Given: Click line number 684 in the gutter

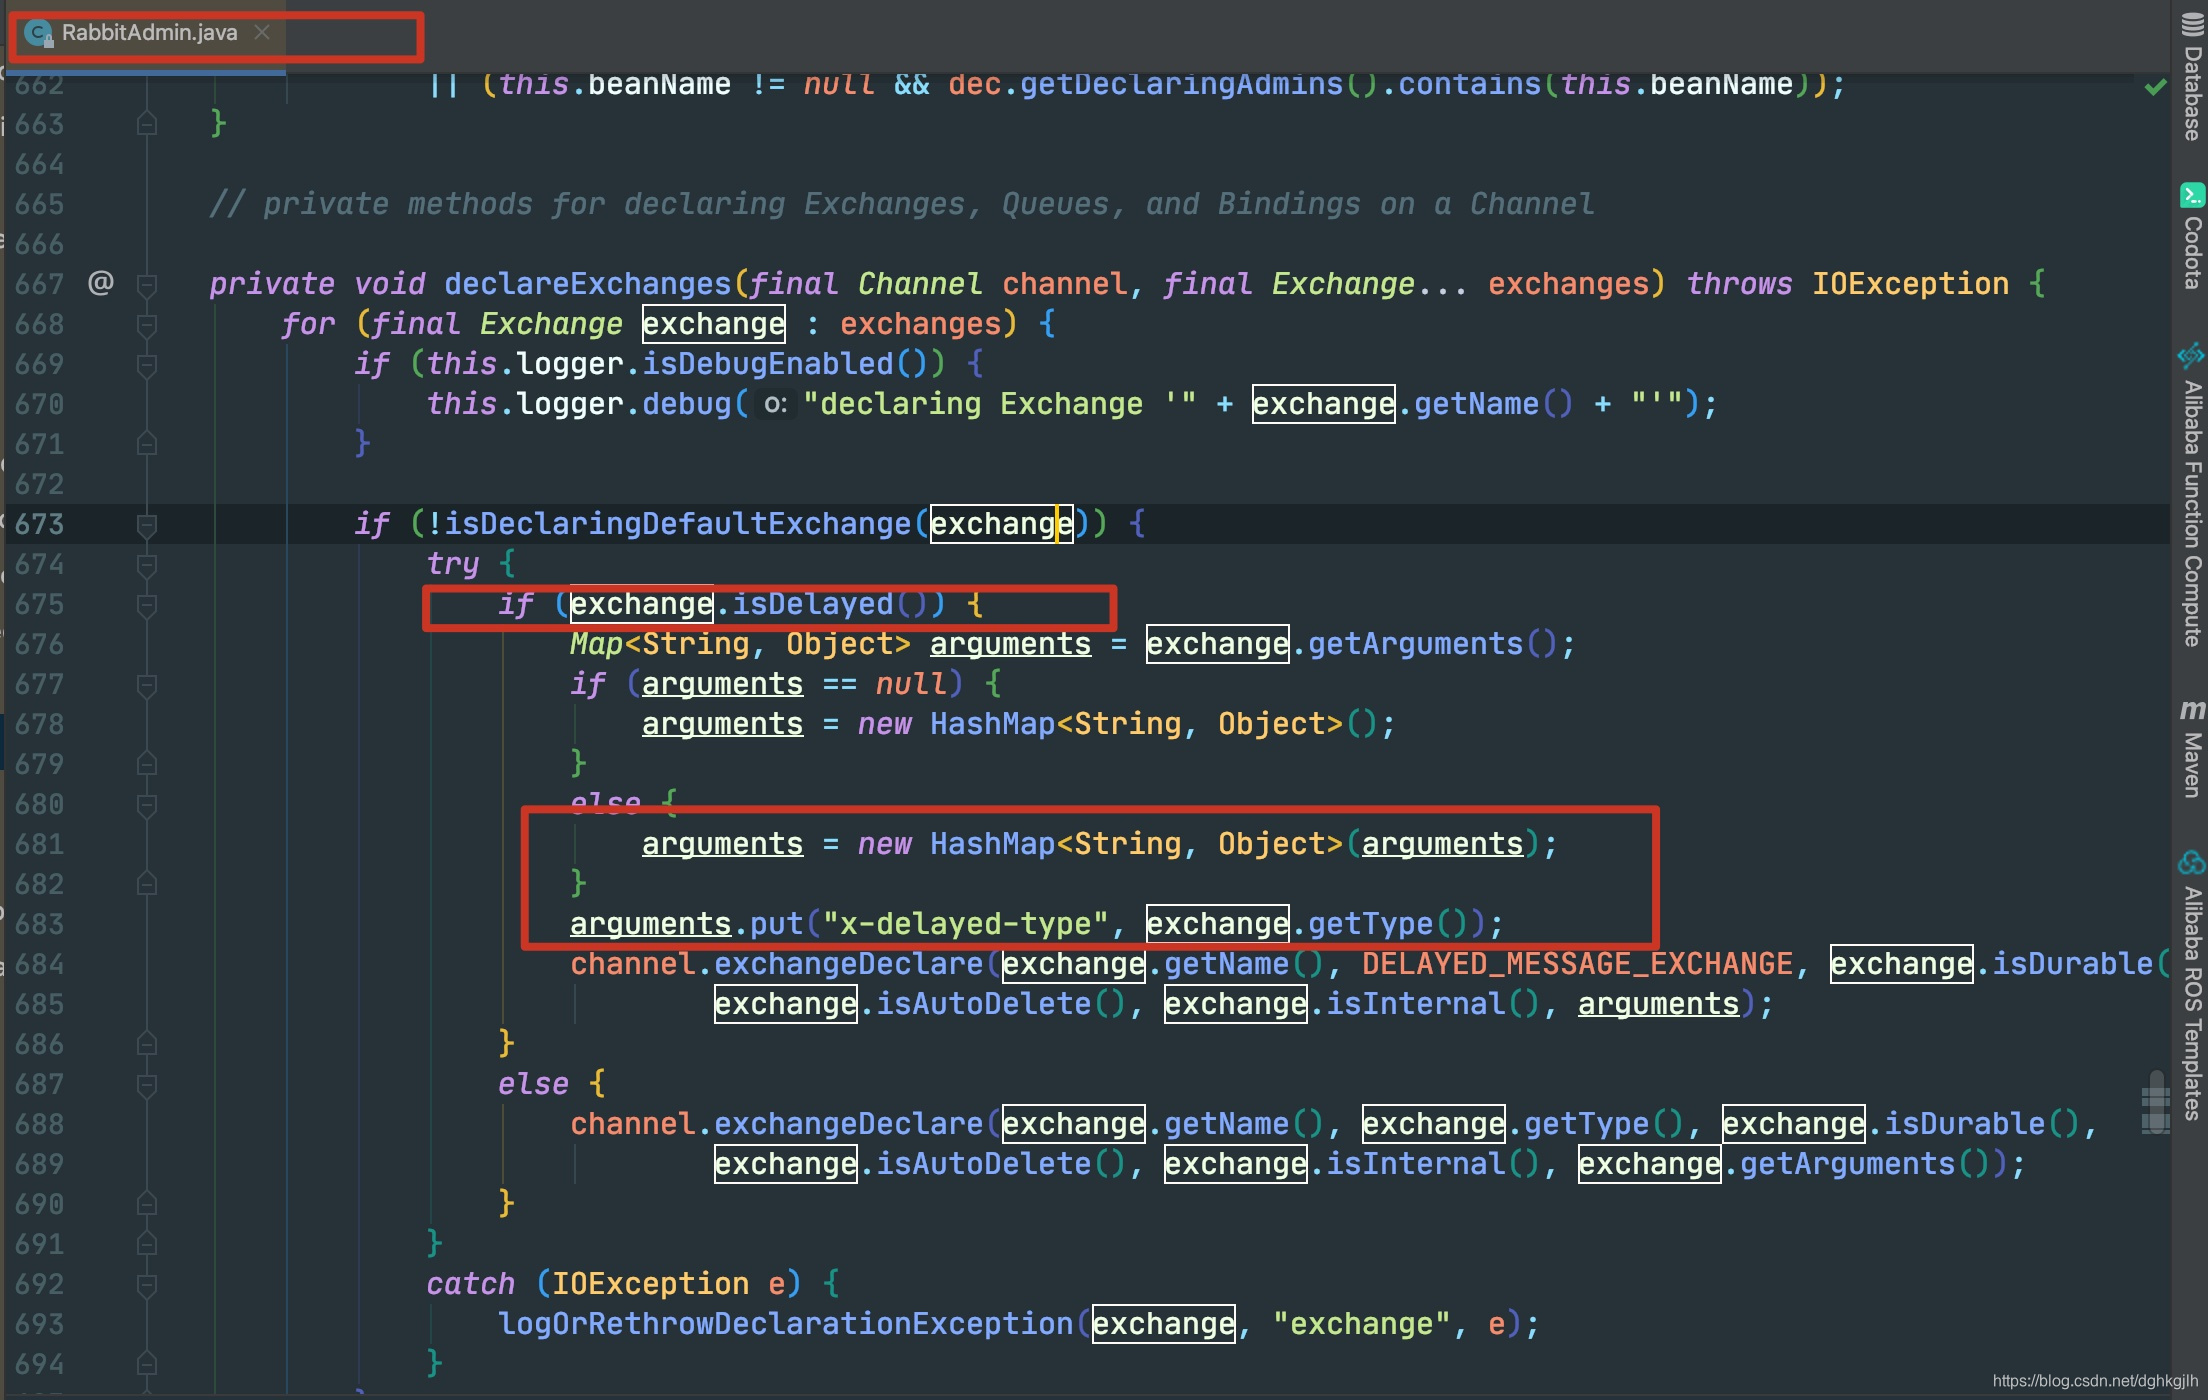Looking at the screenshot, I should click(x=39, y=964).
